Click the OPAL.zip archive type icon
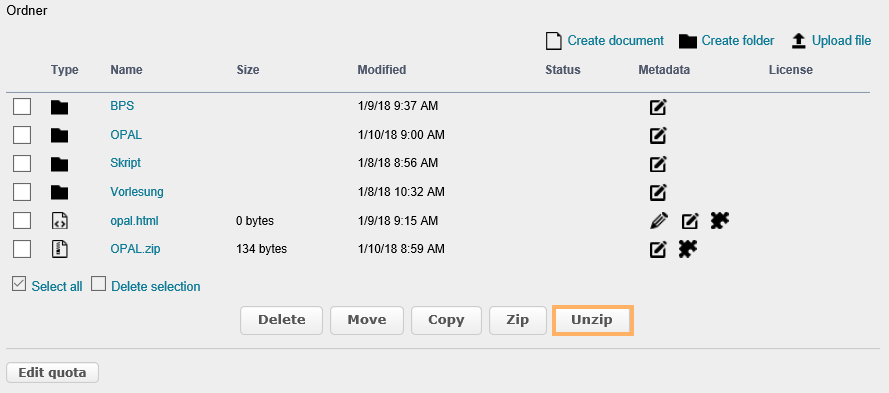Viewport: 889px width, 393px height. (60, 249)
